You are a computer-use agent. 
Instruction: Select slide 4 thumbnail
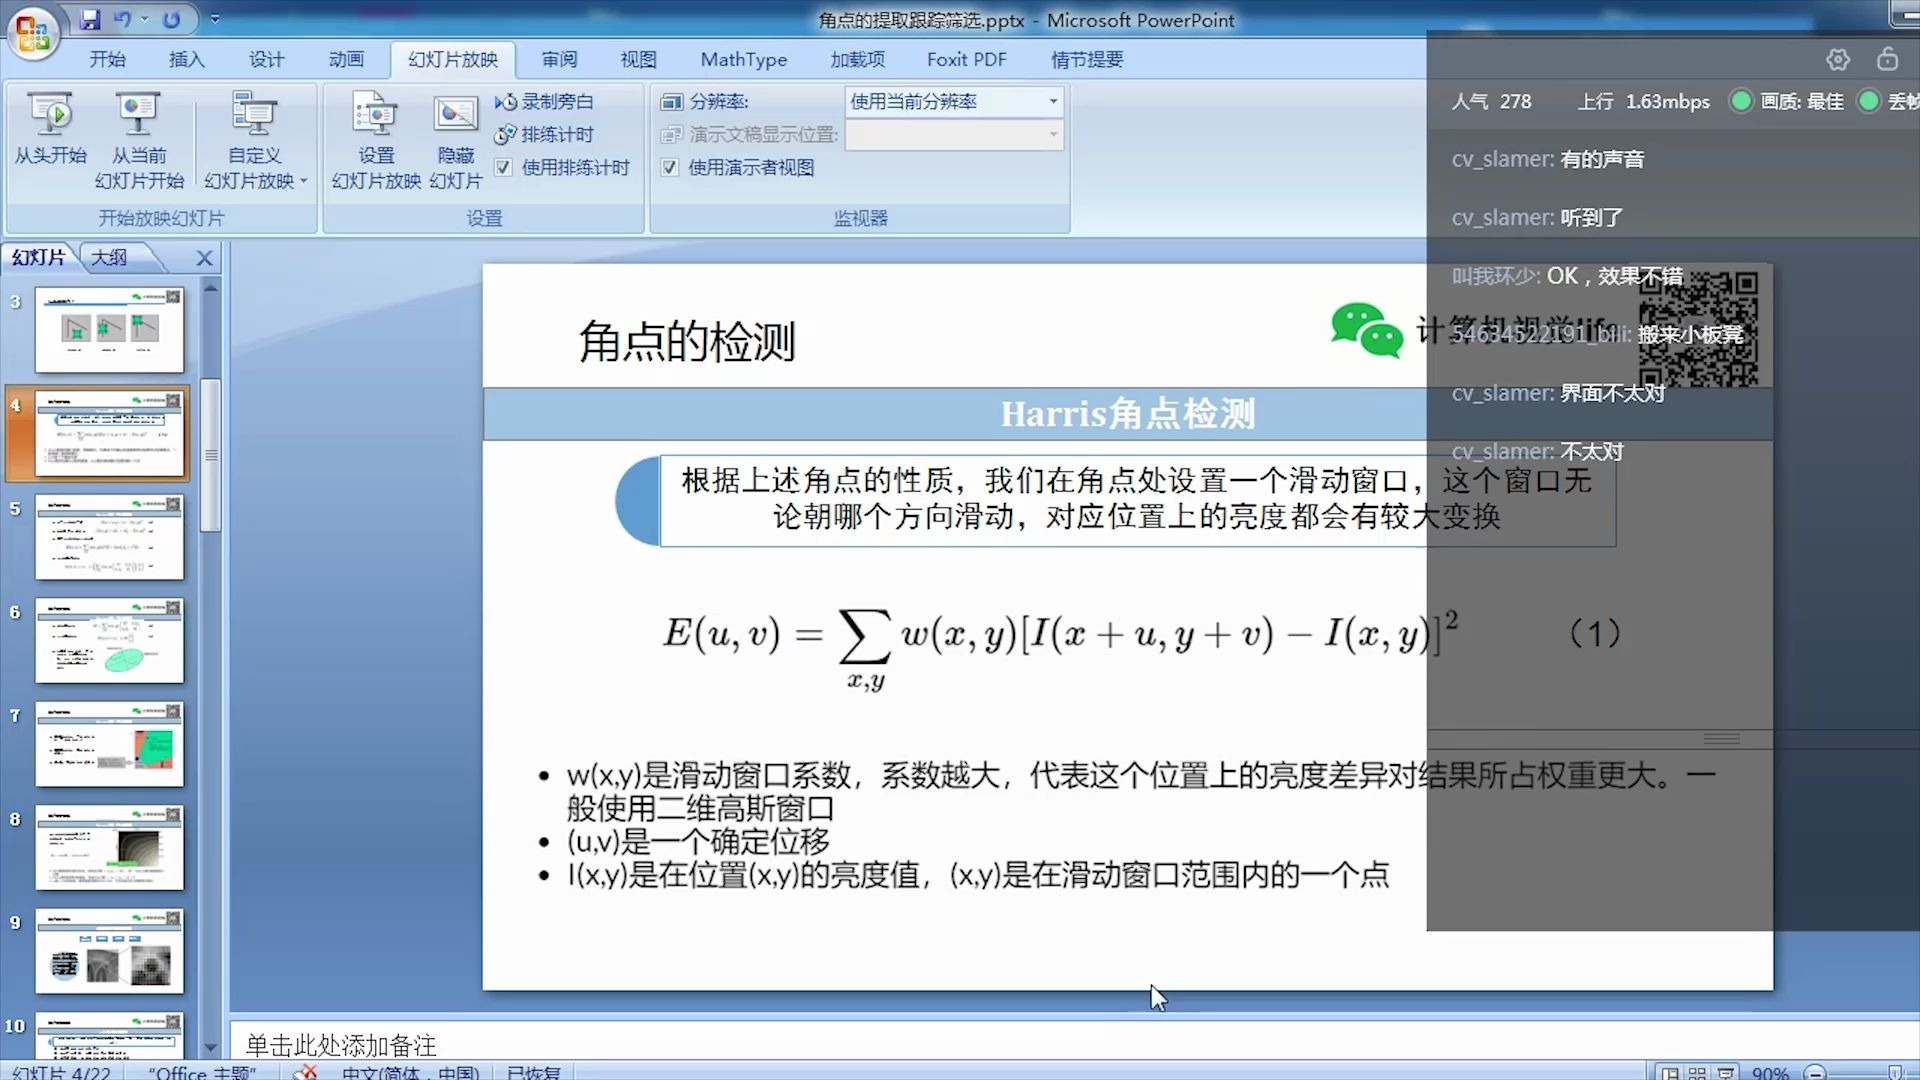point(110,434)
